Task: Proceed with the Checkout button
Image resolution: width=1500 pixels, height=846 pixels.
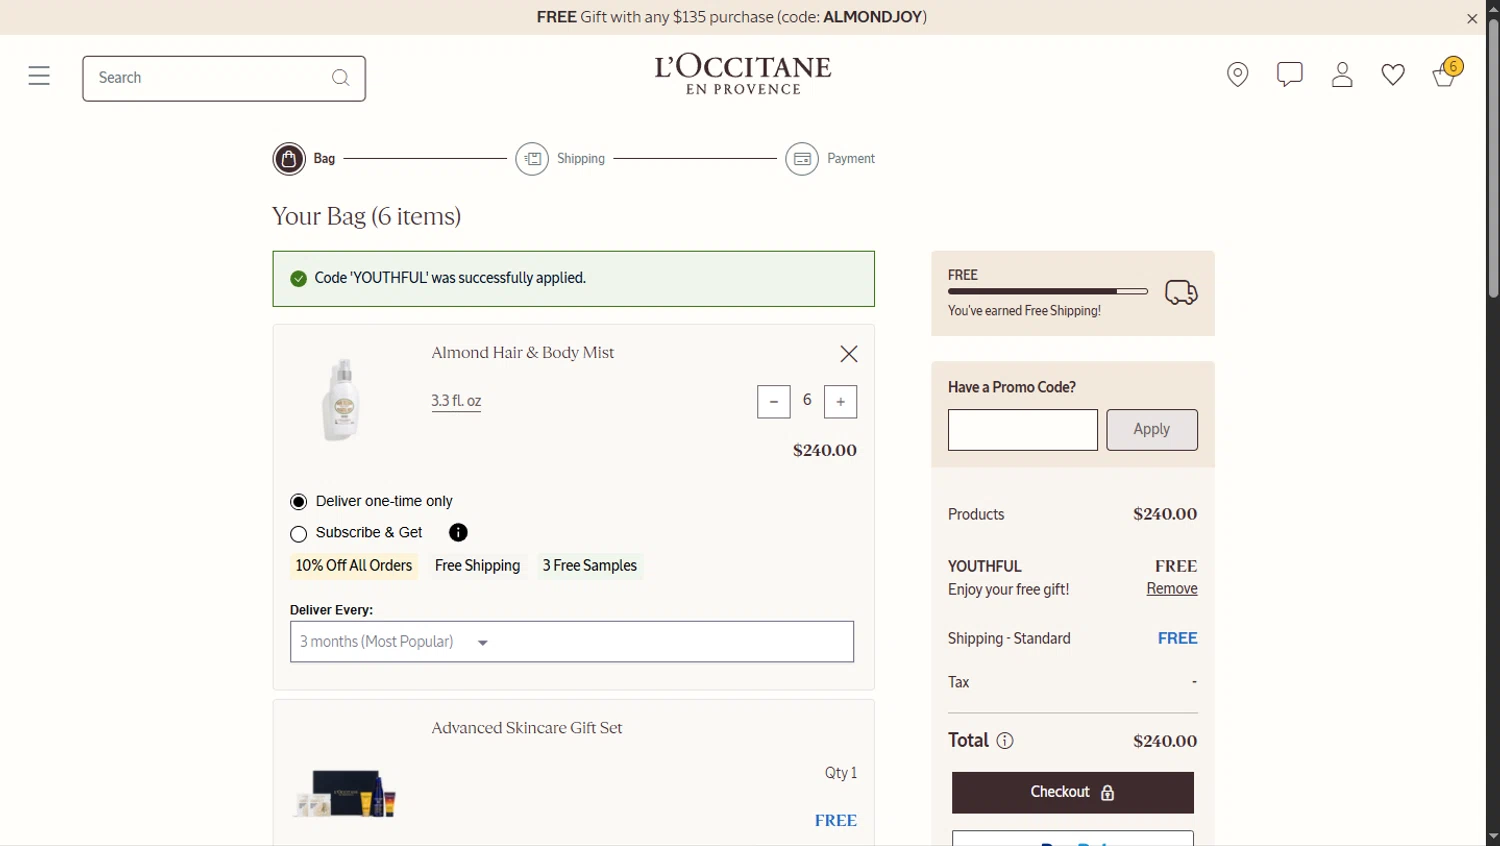Action: coord(1073,793)
